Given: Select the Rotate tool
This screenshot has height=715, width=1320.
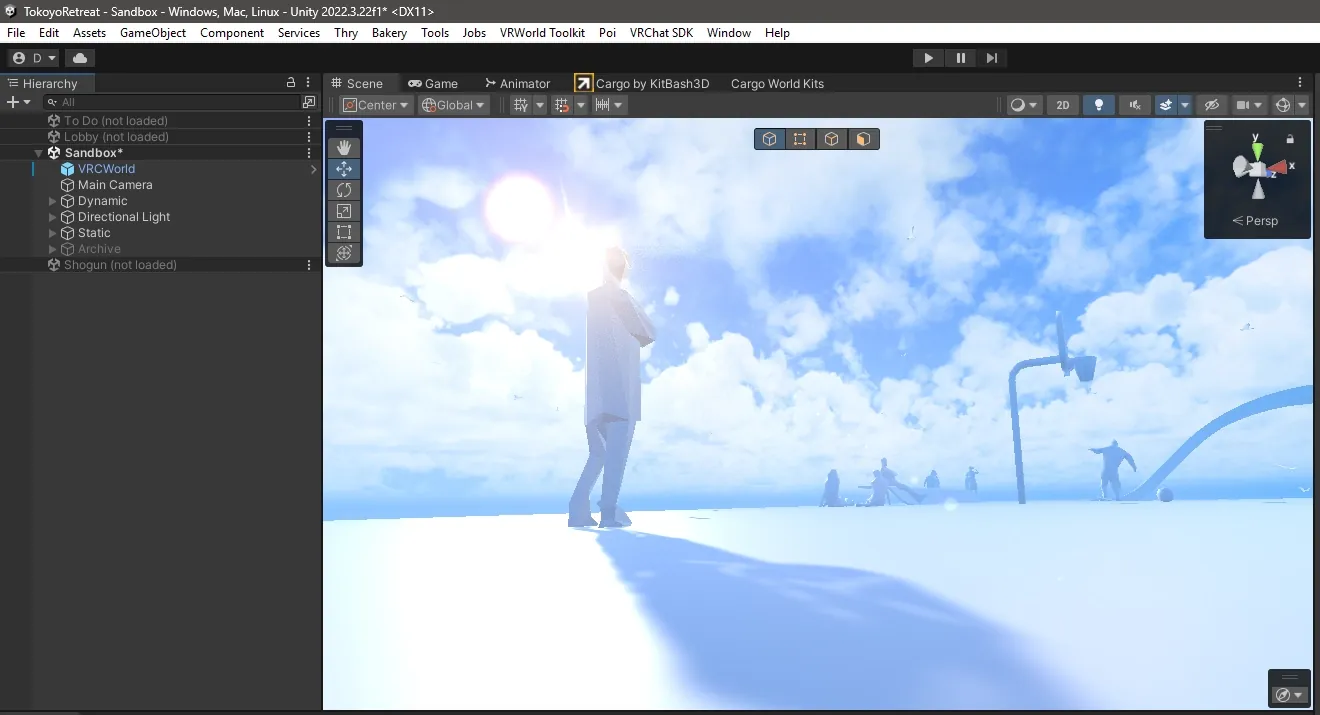Looking at the screenshot, I should click(x=344, y=190).
